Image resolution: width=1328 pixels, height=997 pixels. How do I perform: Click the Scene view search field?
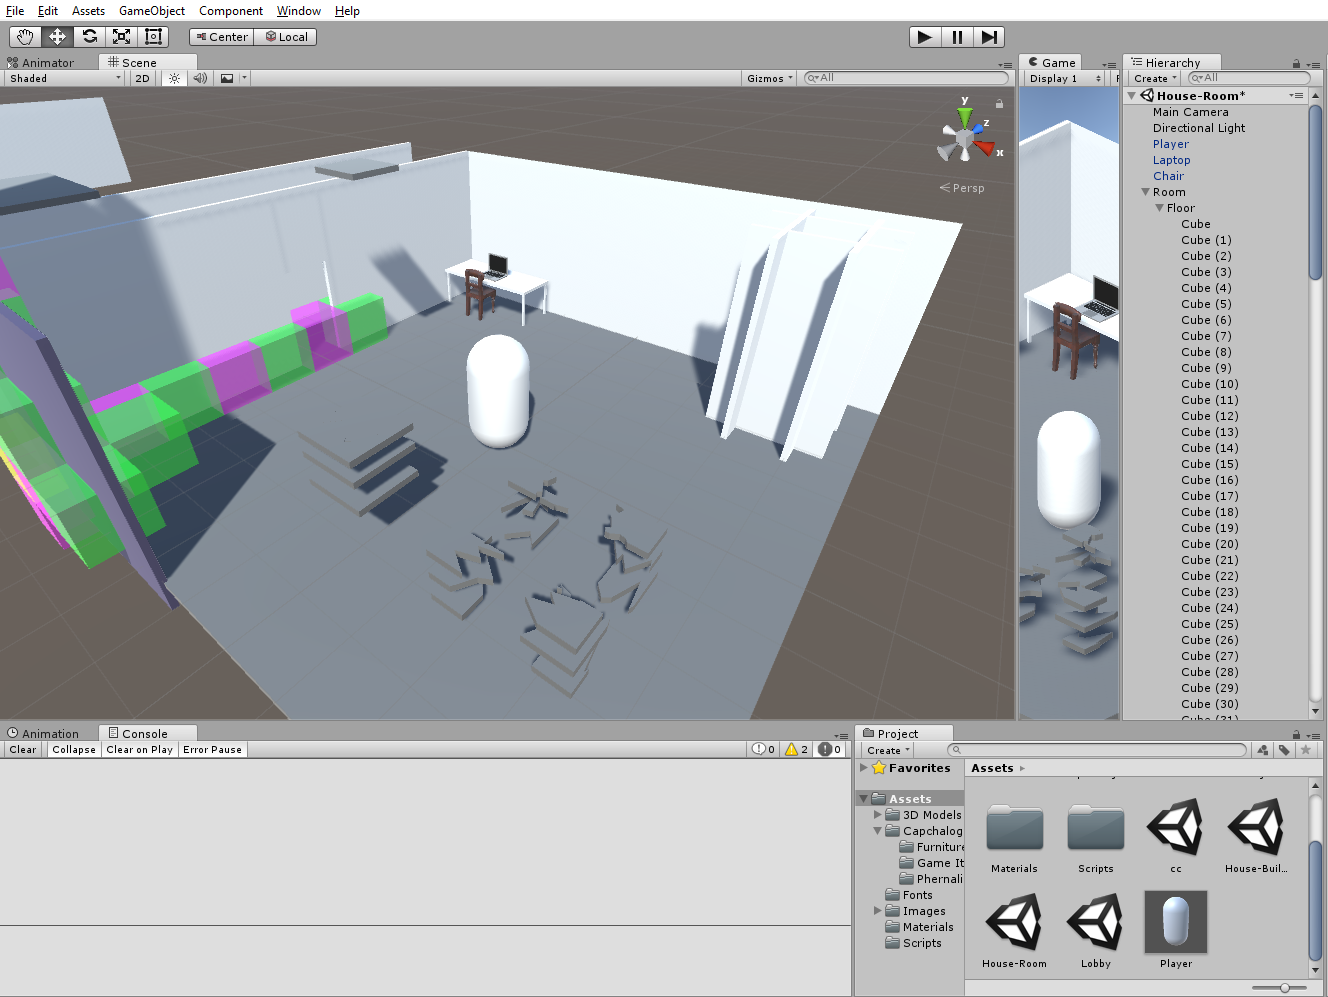907,78
